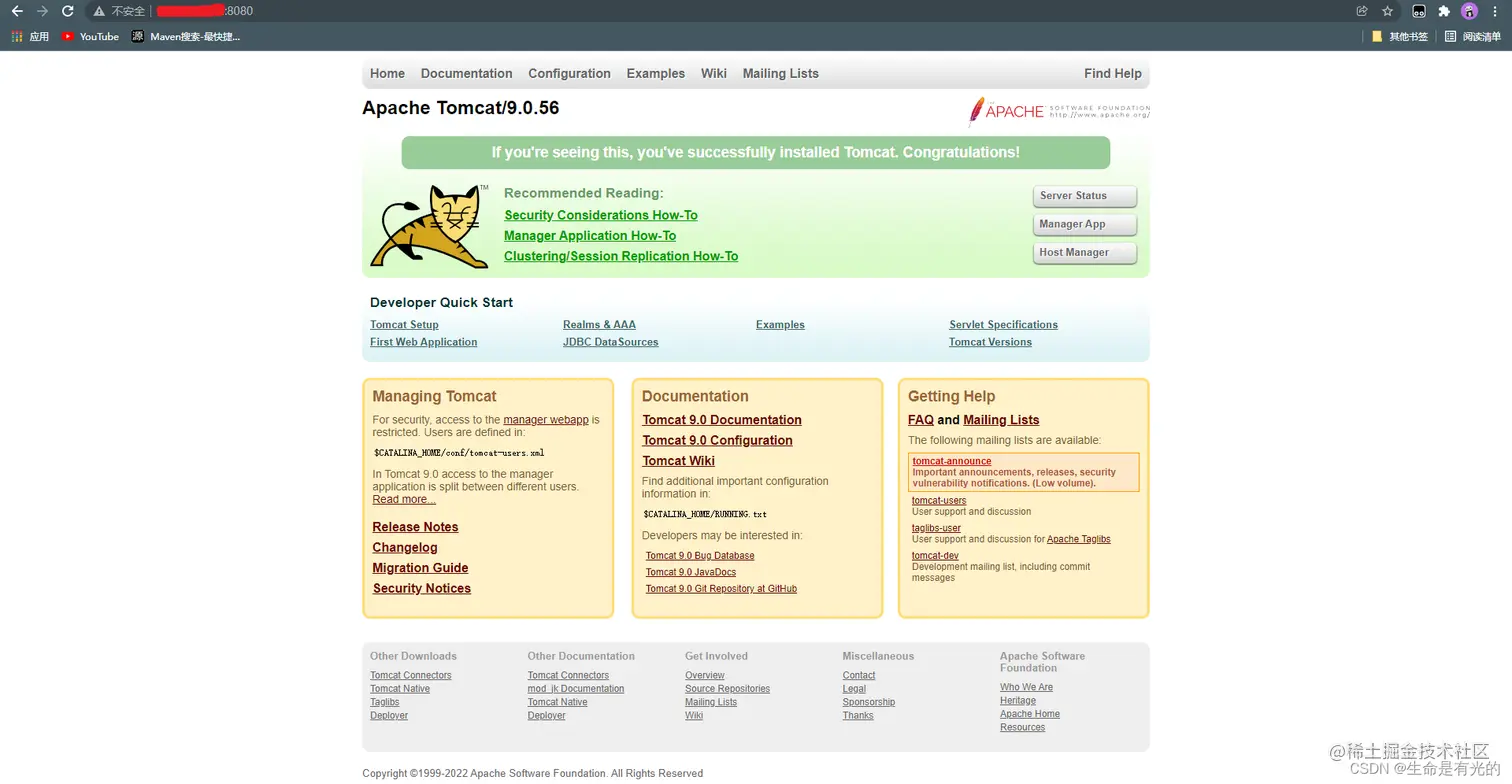Open mod_jk Documentation footer link

[576, 689]
